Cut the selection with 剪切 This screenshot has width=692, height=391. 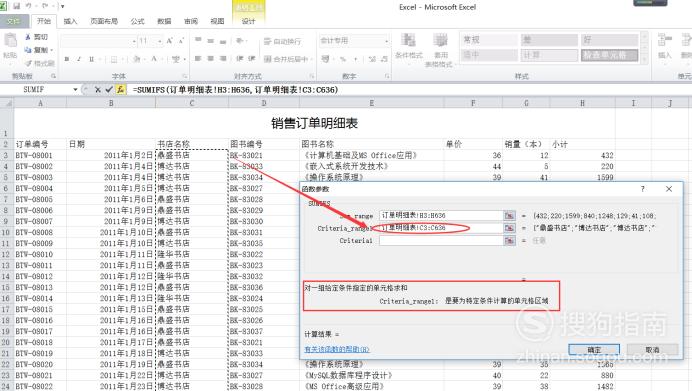tap(37, 37)
